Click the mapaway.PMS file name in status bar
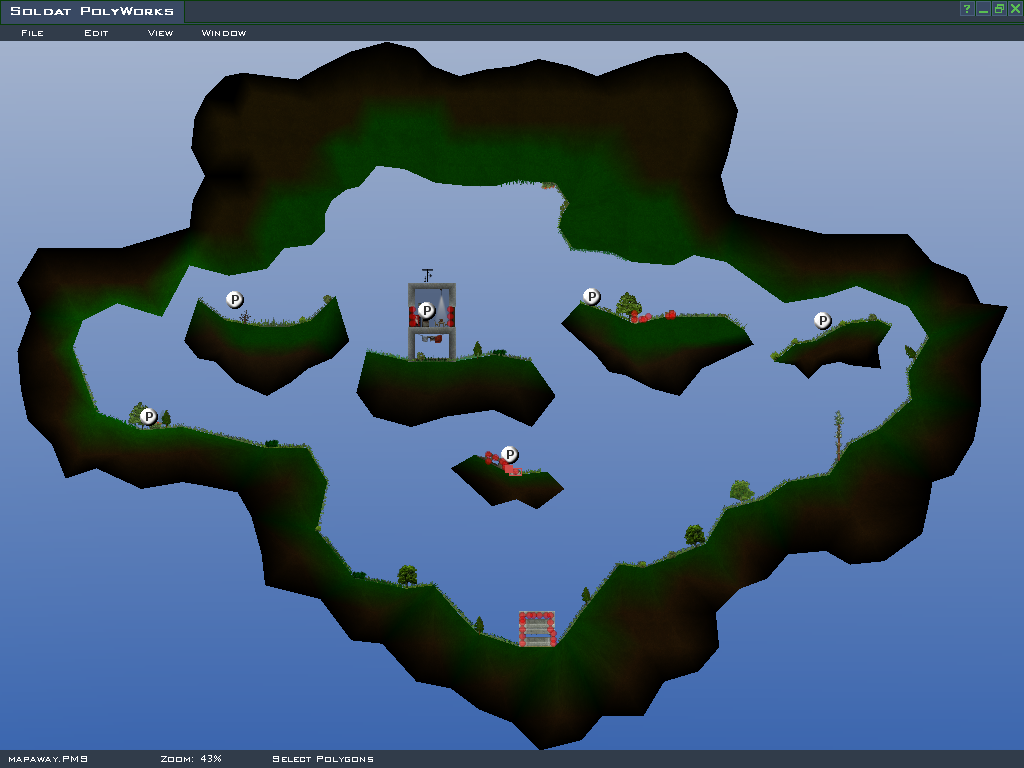 pos(48,759)
